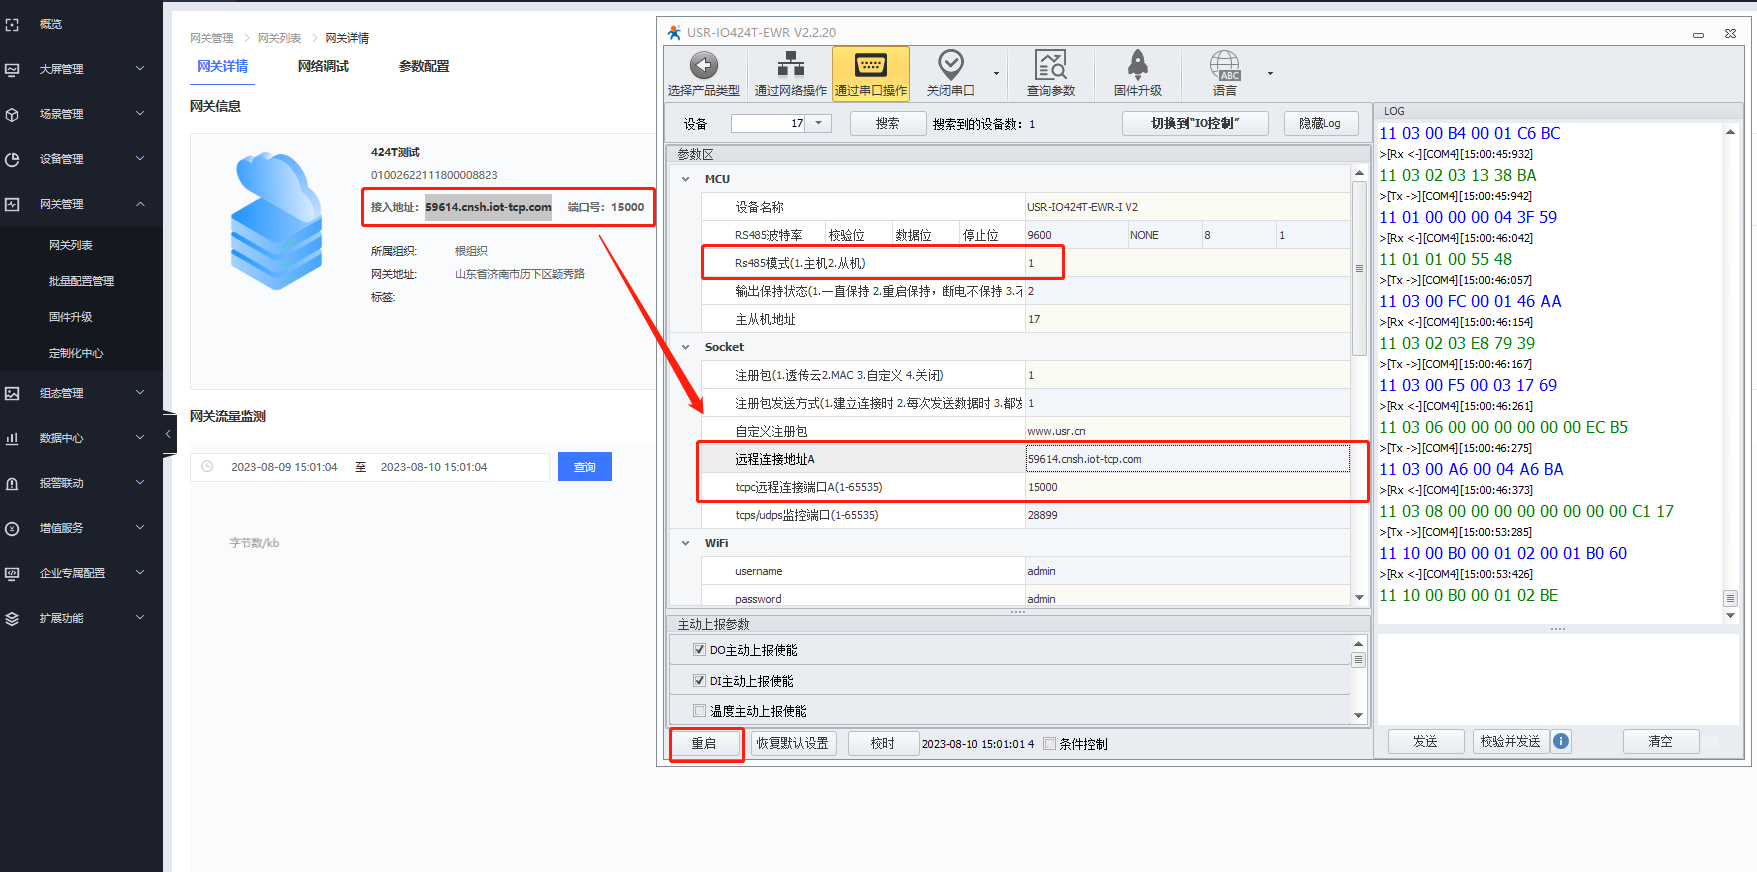Image resolution: width=1757 pixels, height=872 pixels.
Task: Open Firmware Upgrade rocket icon
Action: pyautogui.click(x=1137, y=66)
